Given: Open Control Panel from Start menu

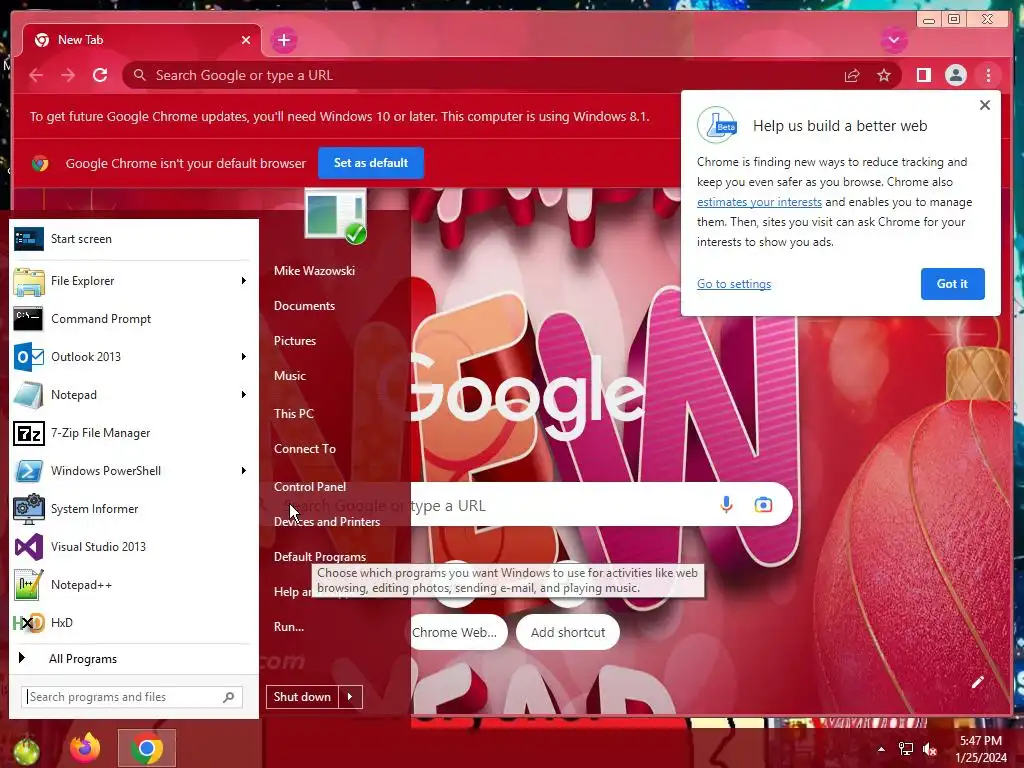Looking at the screenshot, I should coord(310,487).
